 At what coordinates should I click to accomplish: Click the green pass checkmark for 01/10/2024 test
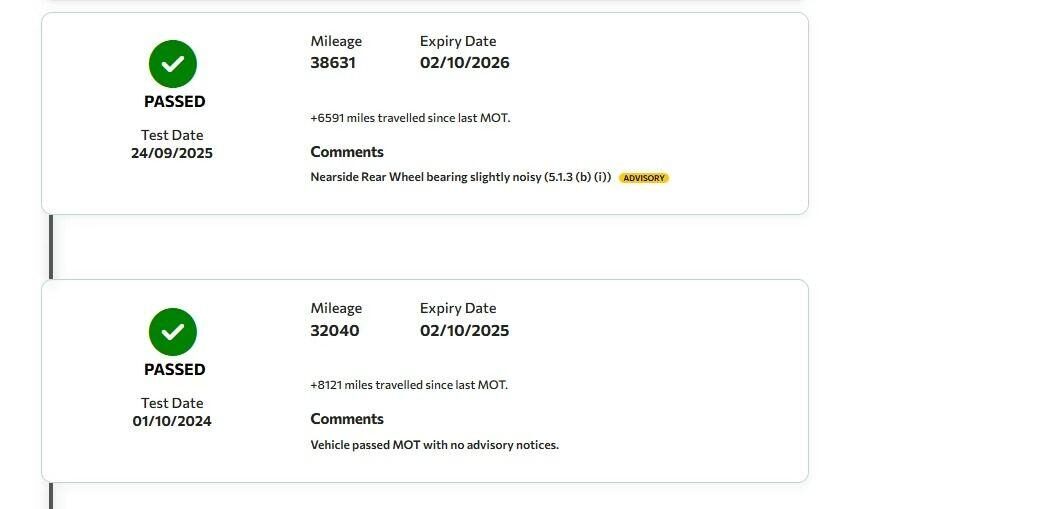173,332
